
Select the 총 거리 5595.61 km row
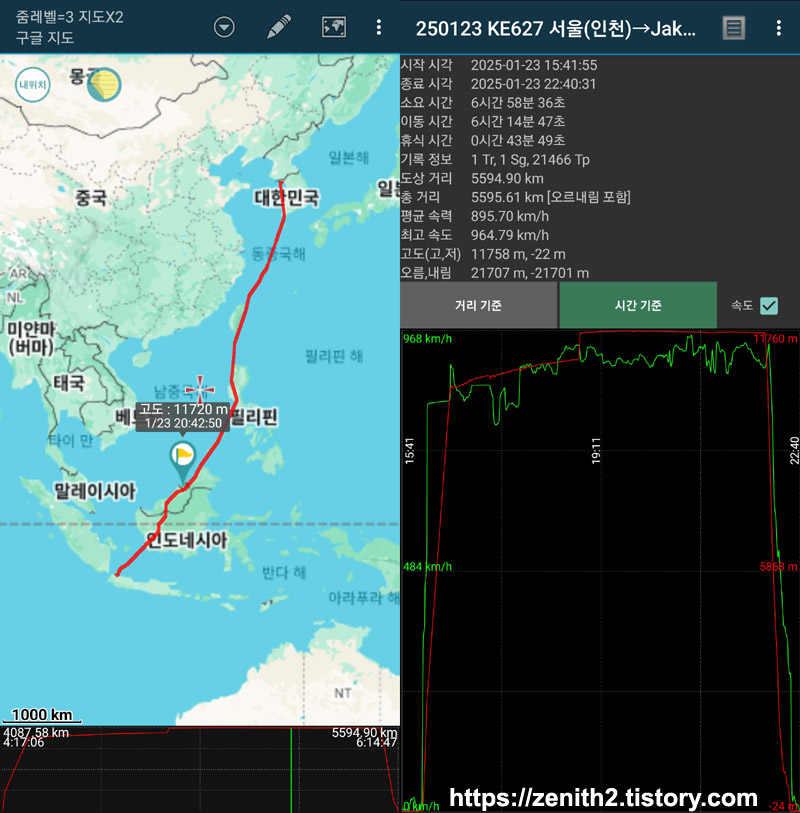[600, 198]
